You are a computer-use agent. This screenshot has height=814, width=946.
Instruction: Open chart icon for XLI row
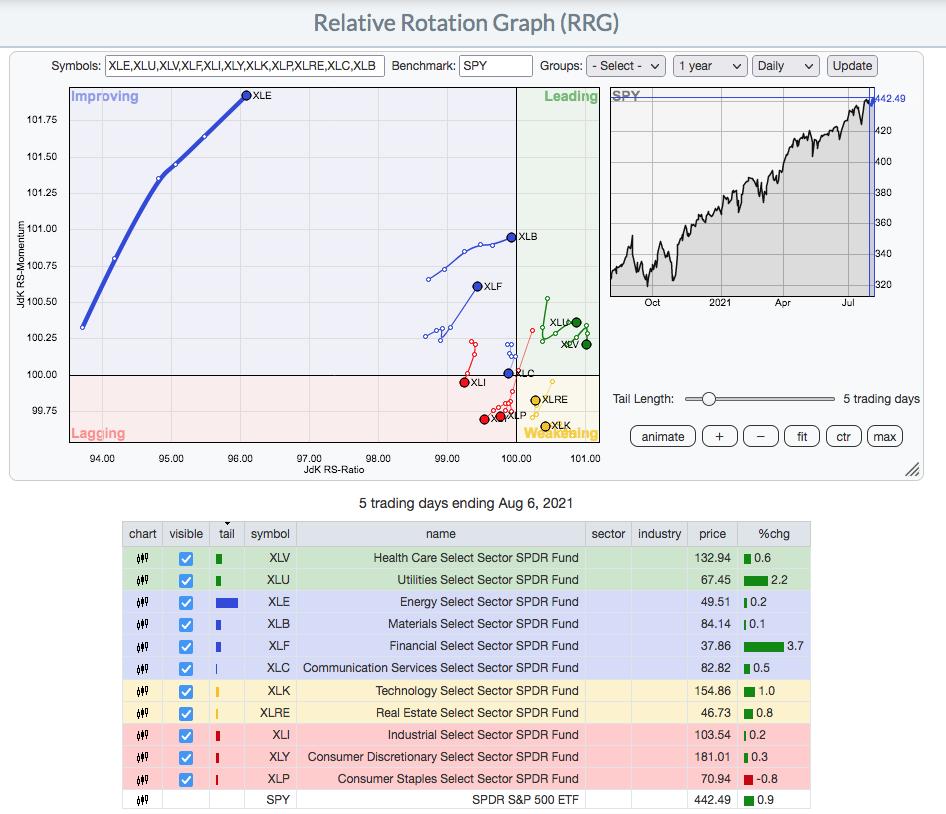[x=142, y=736]
